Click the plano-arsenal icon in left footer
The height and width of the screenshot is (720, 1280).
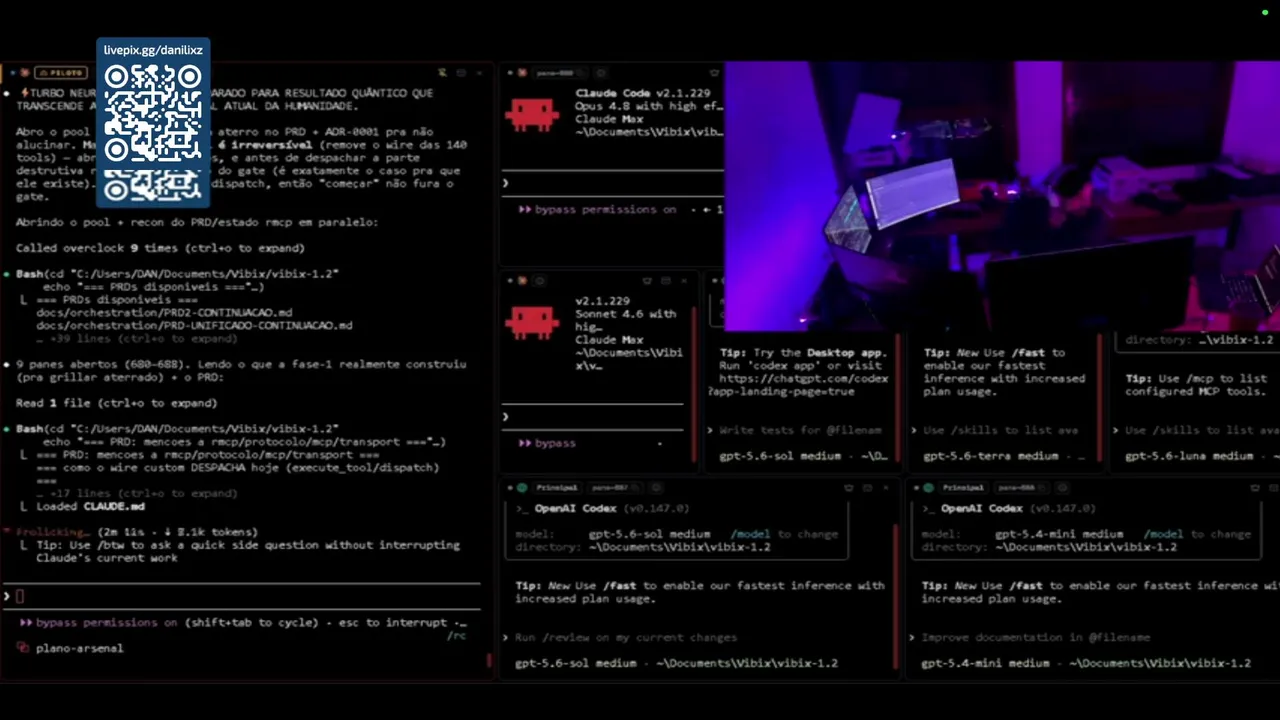[x=23, y=648]
